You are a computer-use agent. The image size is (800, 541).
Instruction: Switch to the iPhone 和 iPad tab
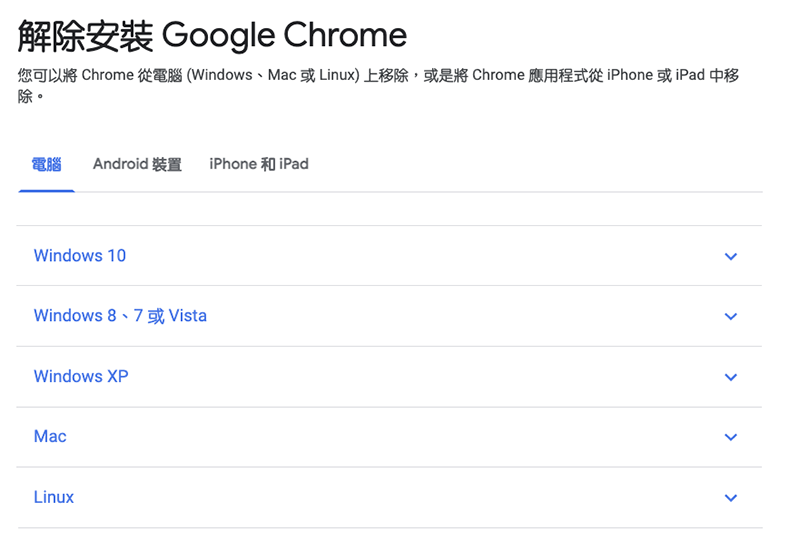tap(259, 164)
